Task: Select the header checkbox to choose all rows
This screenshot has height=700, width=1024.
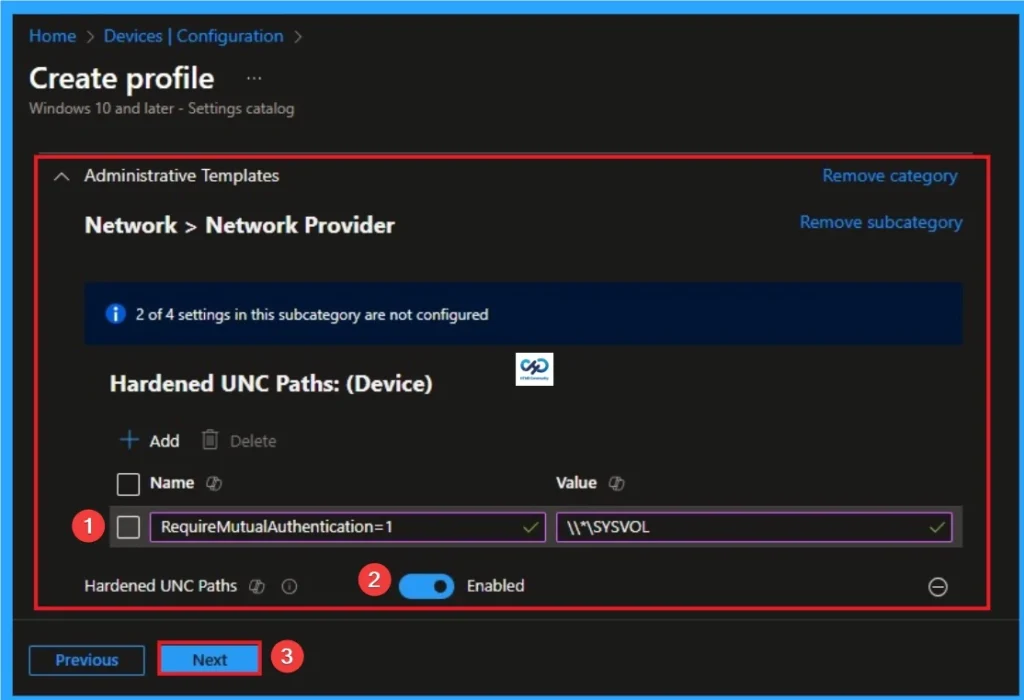Action: coord(127,483)
